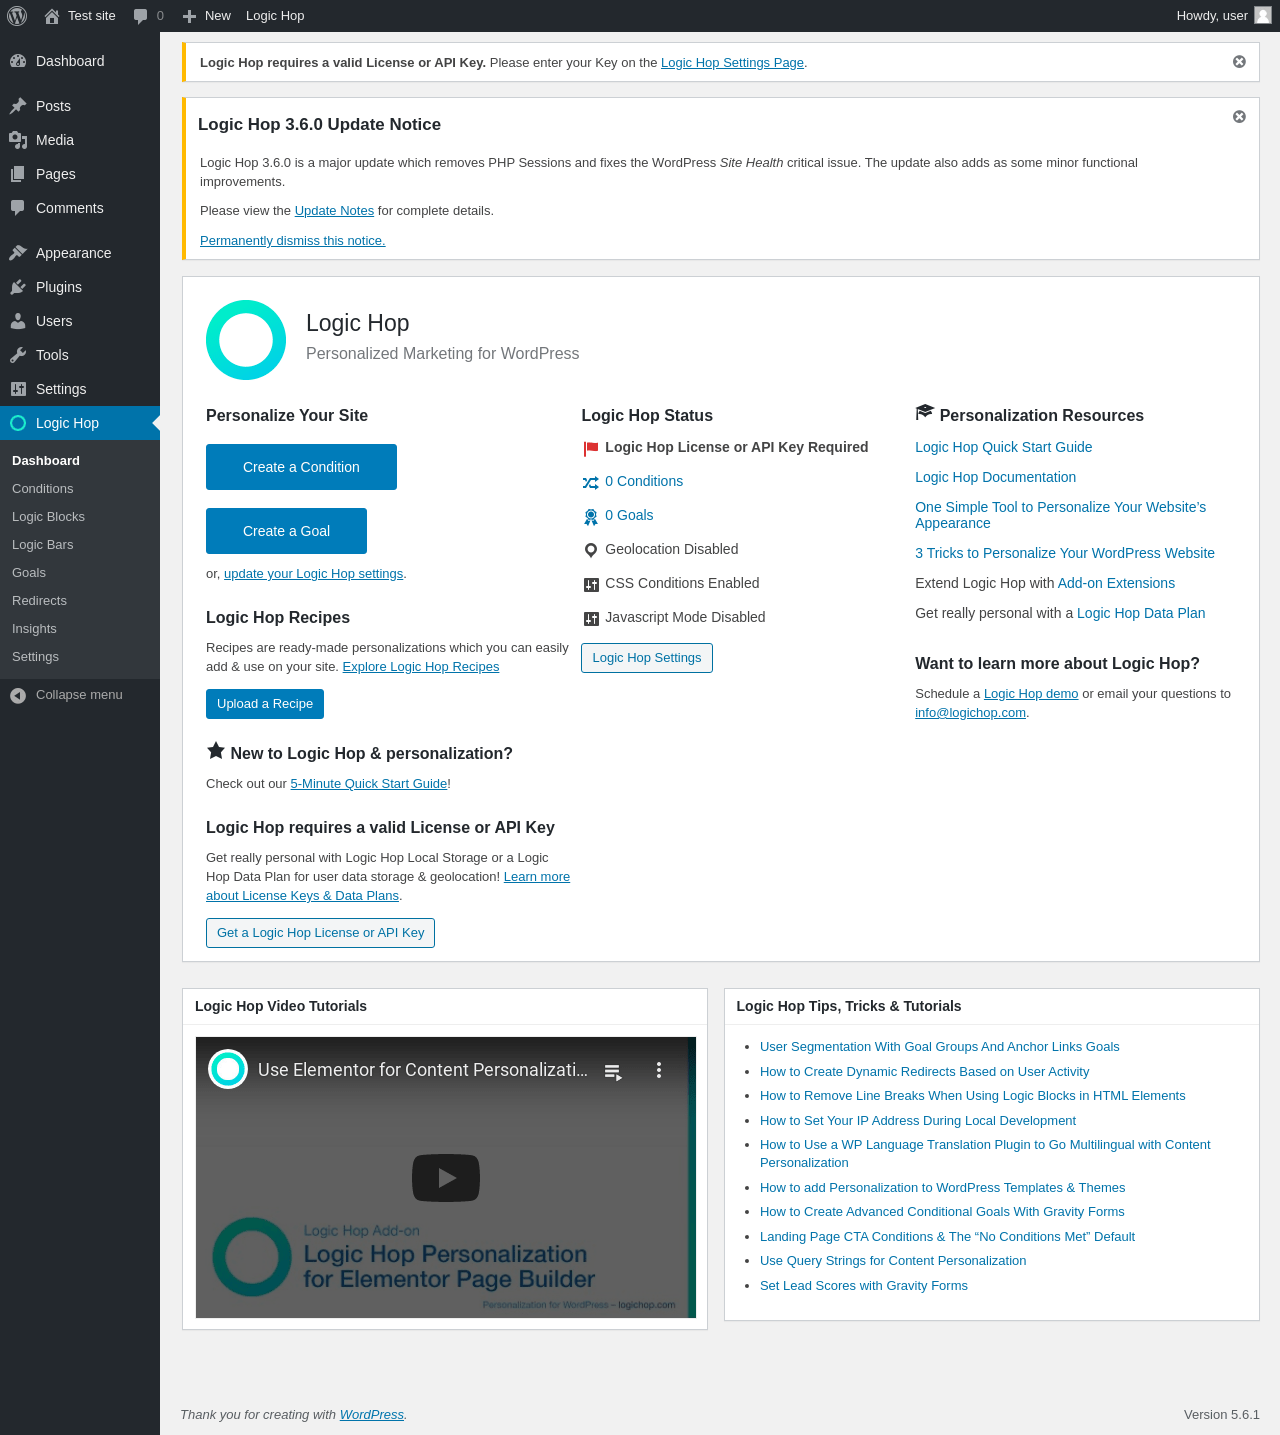Screen dimensions: 1280x1435
Task: Click the Posts pushpin icon
Action: click(18, 106)
